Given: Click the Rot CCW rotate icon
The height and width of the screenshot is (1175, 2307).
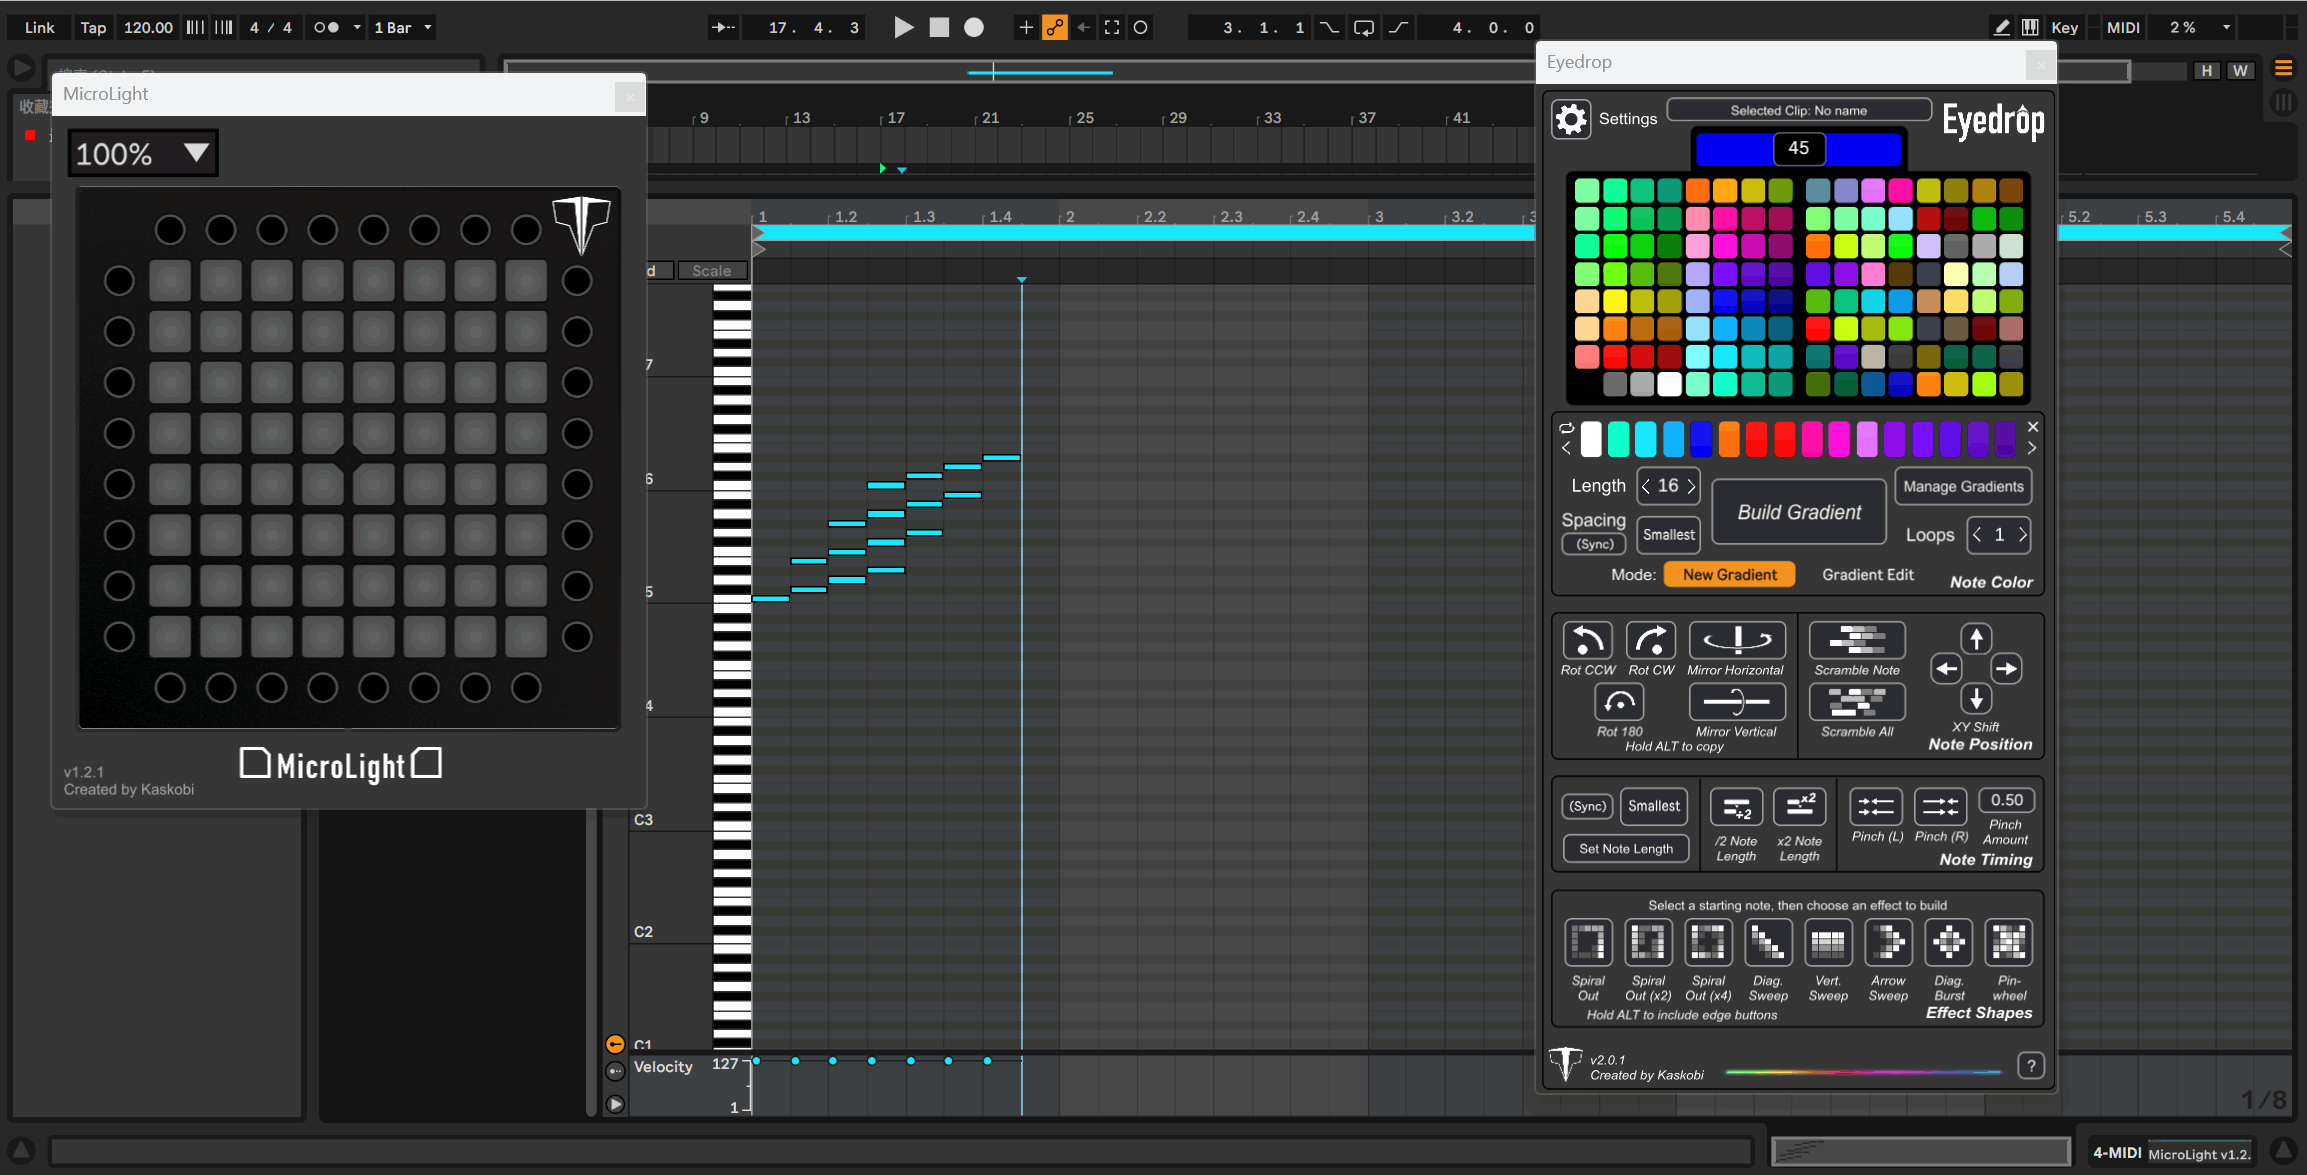Looking at the screenshot, I should point(1587,641).
